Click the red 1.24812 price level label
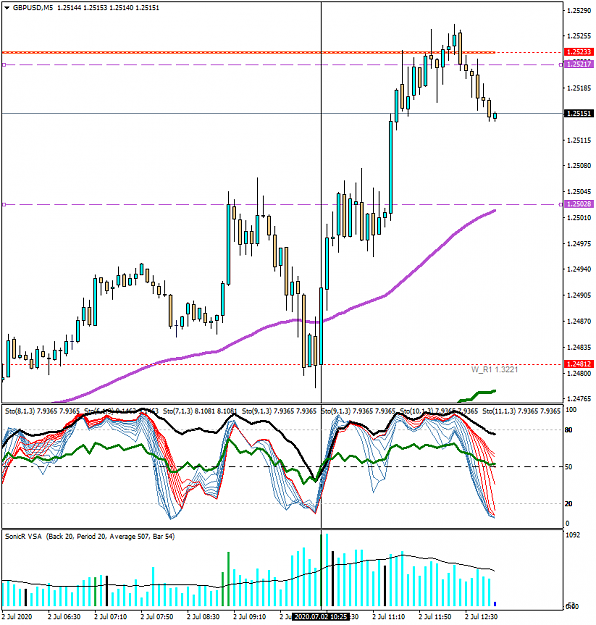 (579, 364)
